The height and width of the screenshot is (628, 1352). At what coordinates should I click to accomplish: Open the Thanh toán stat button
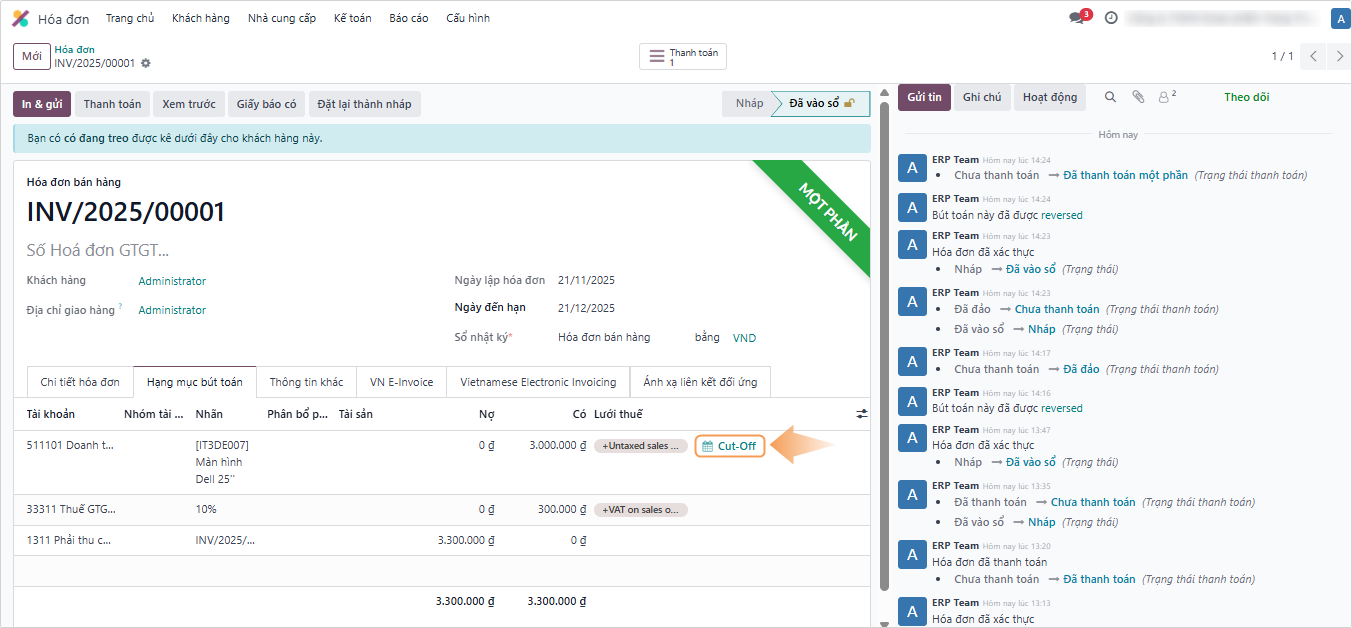[x=684, y=57]
